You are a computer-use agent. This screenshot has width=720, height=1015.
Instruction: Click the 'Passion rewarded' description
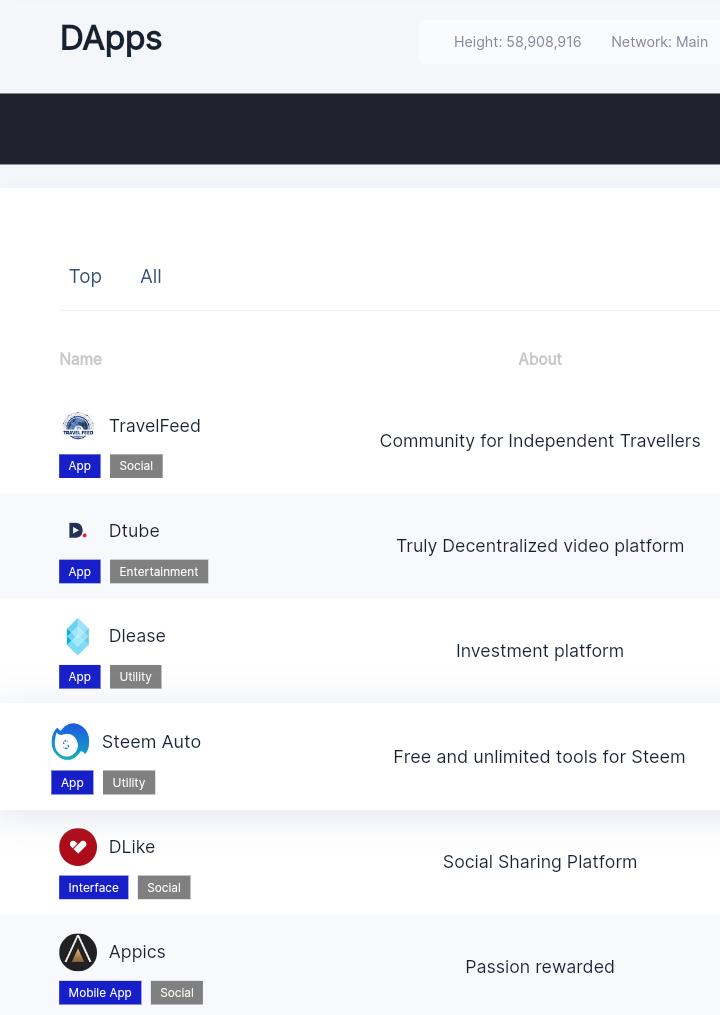click(540, 967)
